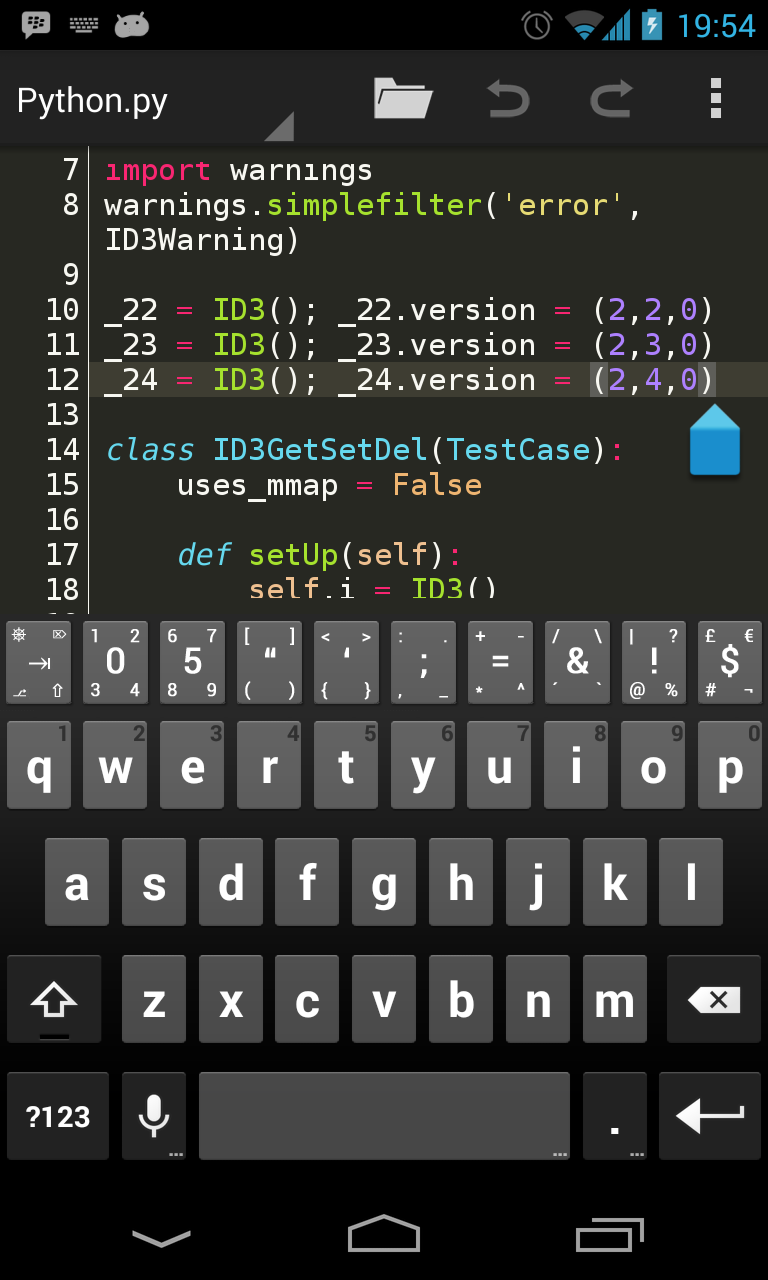Select the Python.py title in the action bar

(x=90, y=99)
